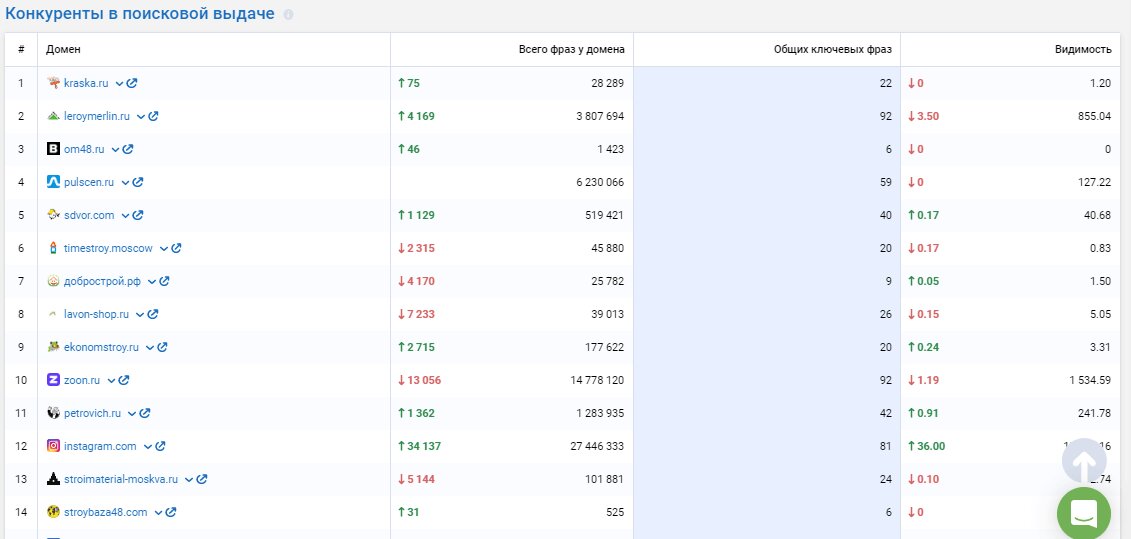Open the green chat widget
The image size is (1131, 539).
tap(1084, 514)
